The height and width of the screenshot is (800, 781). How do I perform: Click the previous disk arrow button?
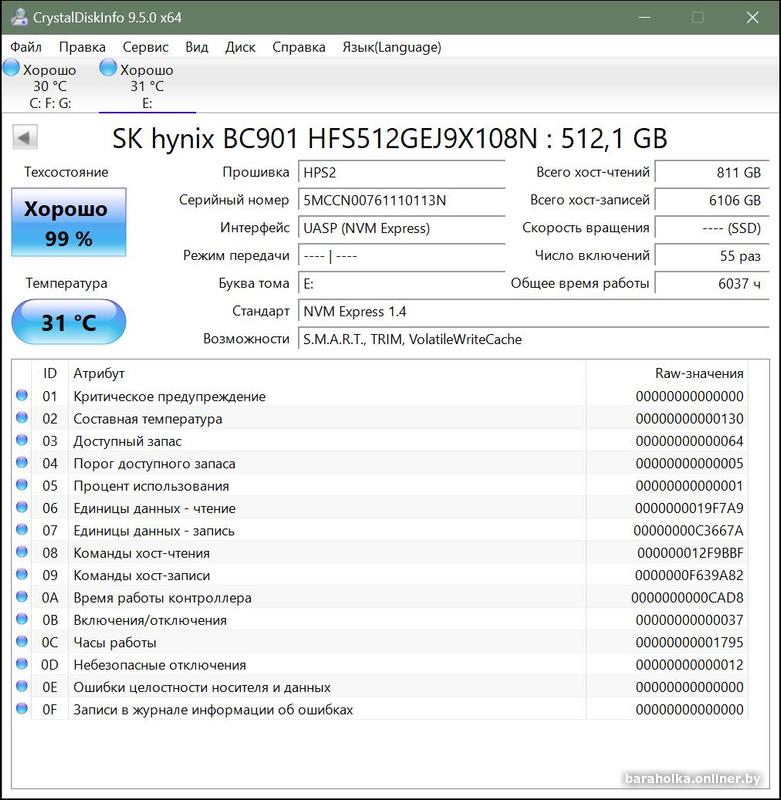(26, 138)
